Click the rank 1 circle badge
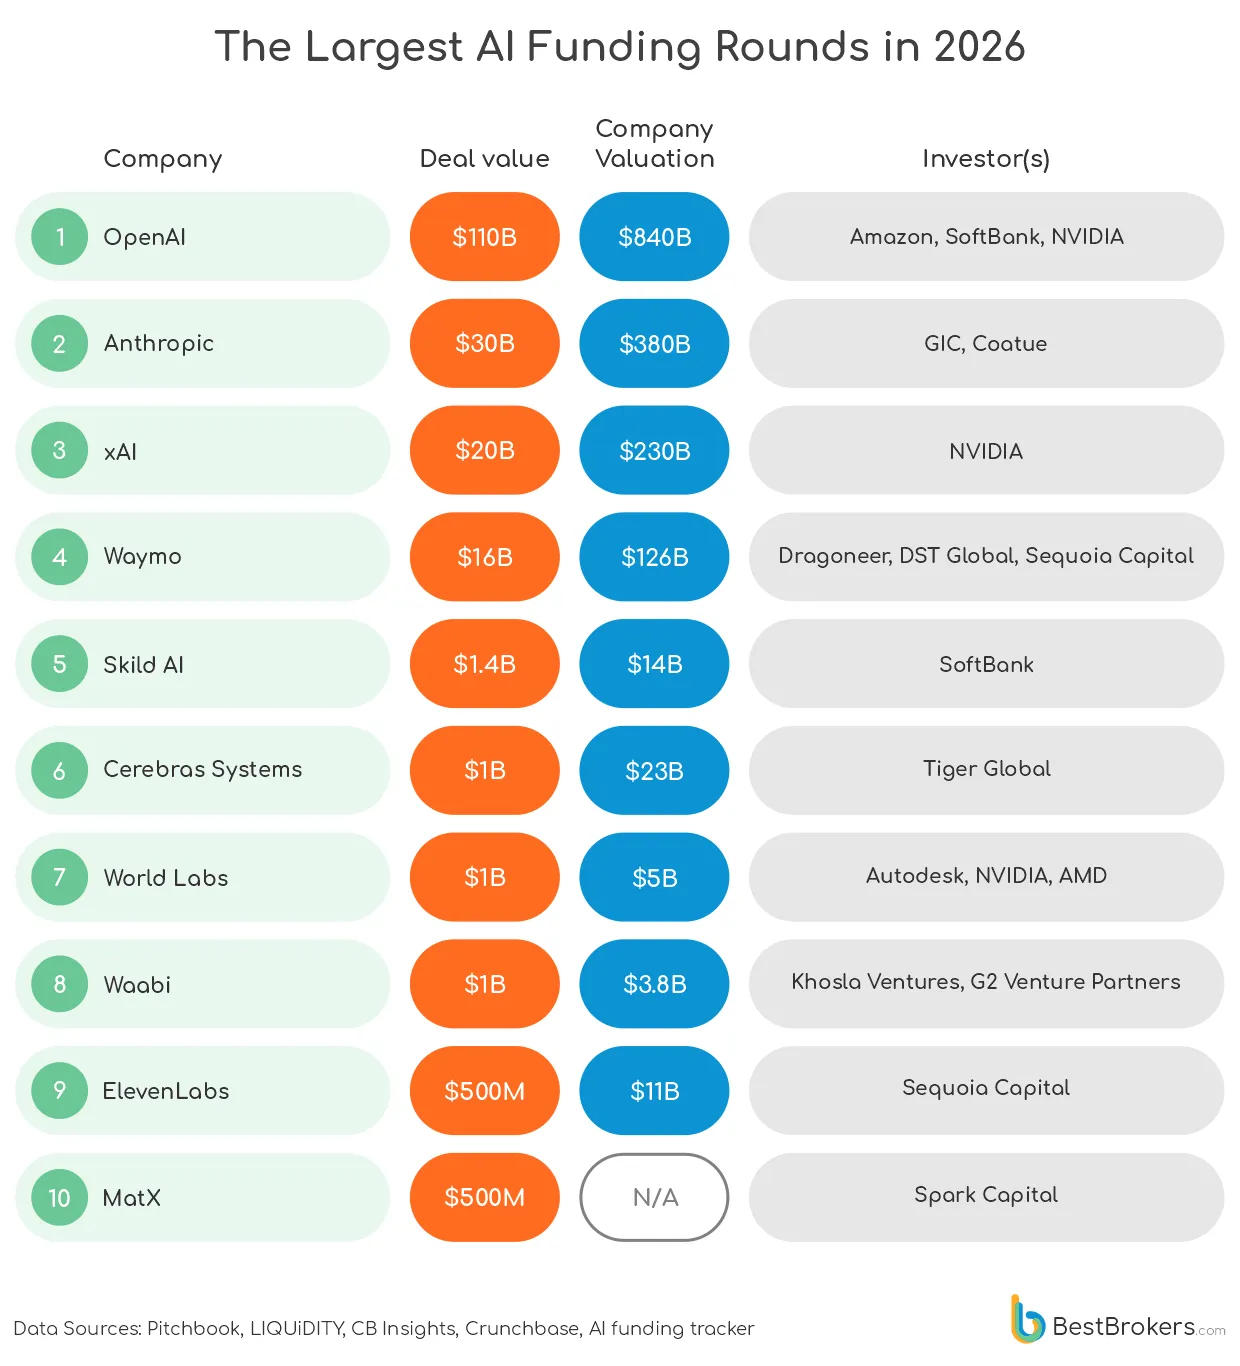 click(60, 237)
